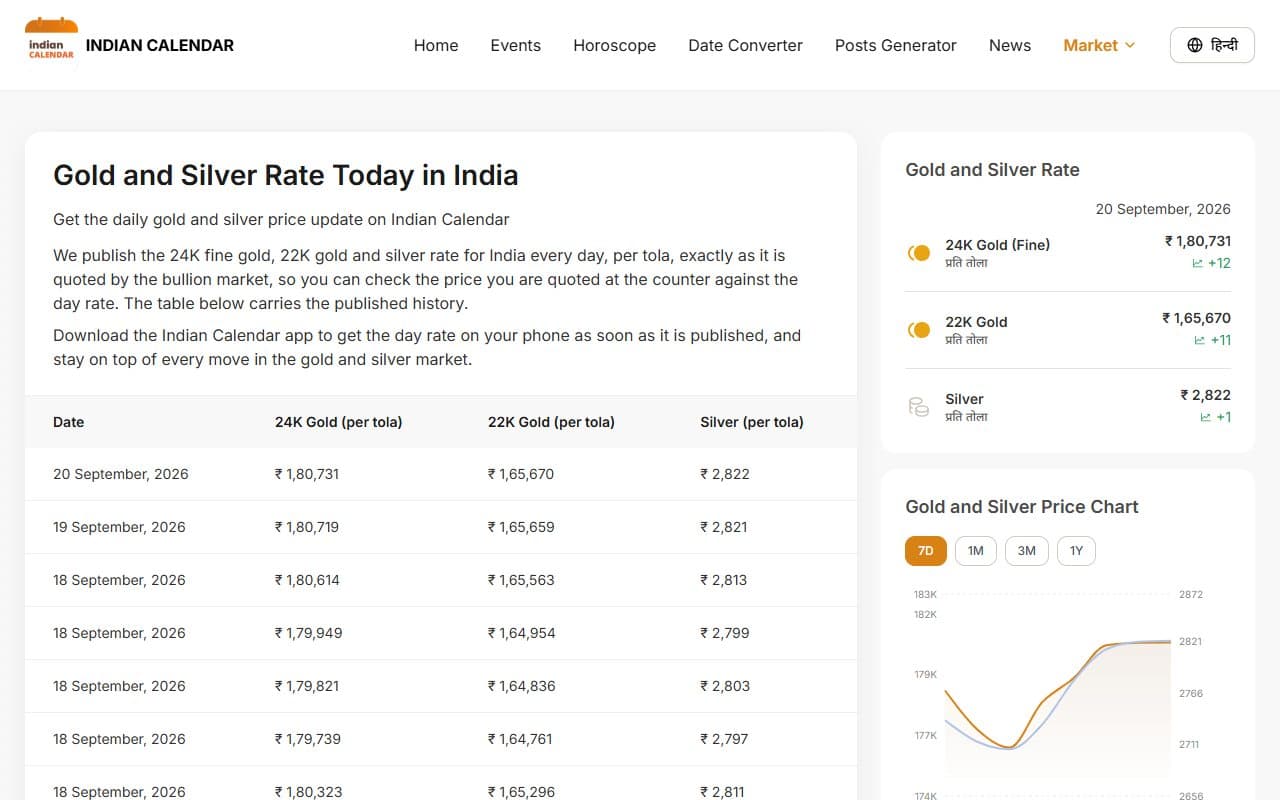Click the ₹ 1,64,954 price cell
The width and height of the screenshot is (1280, 800).
click(x=521, y=633)
